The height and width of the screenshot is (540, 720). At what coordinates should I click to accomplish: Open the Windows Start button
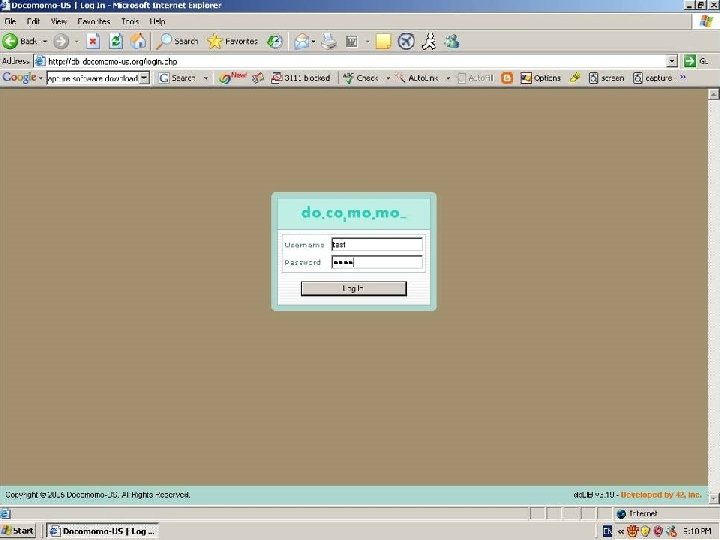[x=18, y=531]
